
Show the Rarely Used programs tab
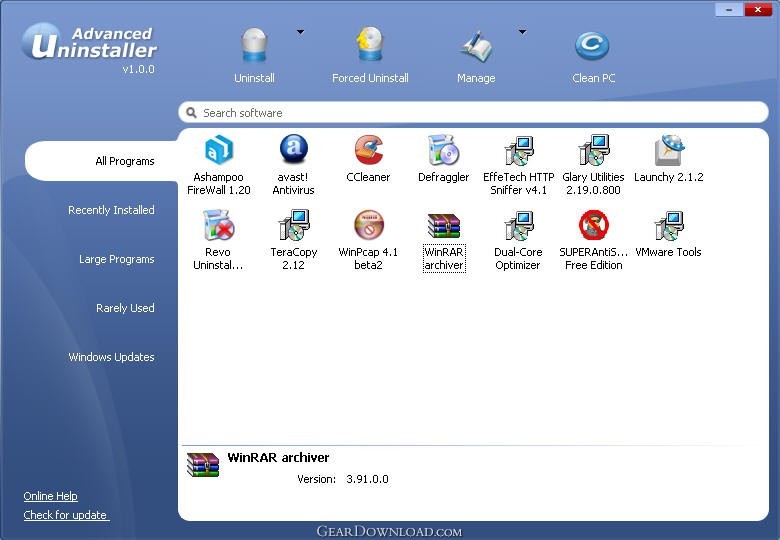click(x=125, y=308)
